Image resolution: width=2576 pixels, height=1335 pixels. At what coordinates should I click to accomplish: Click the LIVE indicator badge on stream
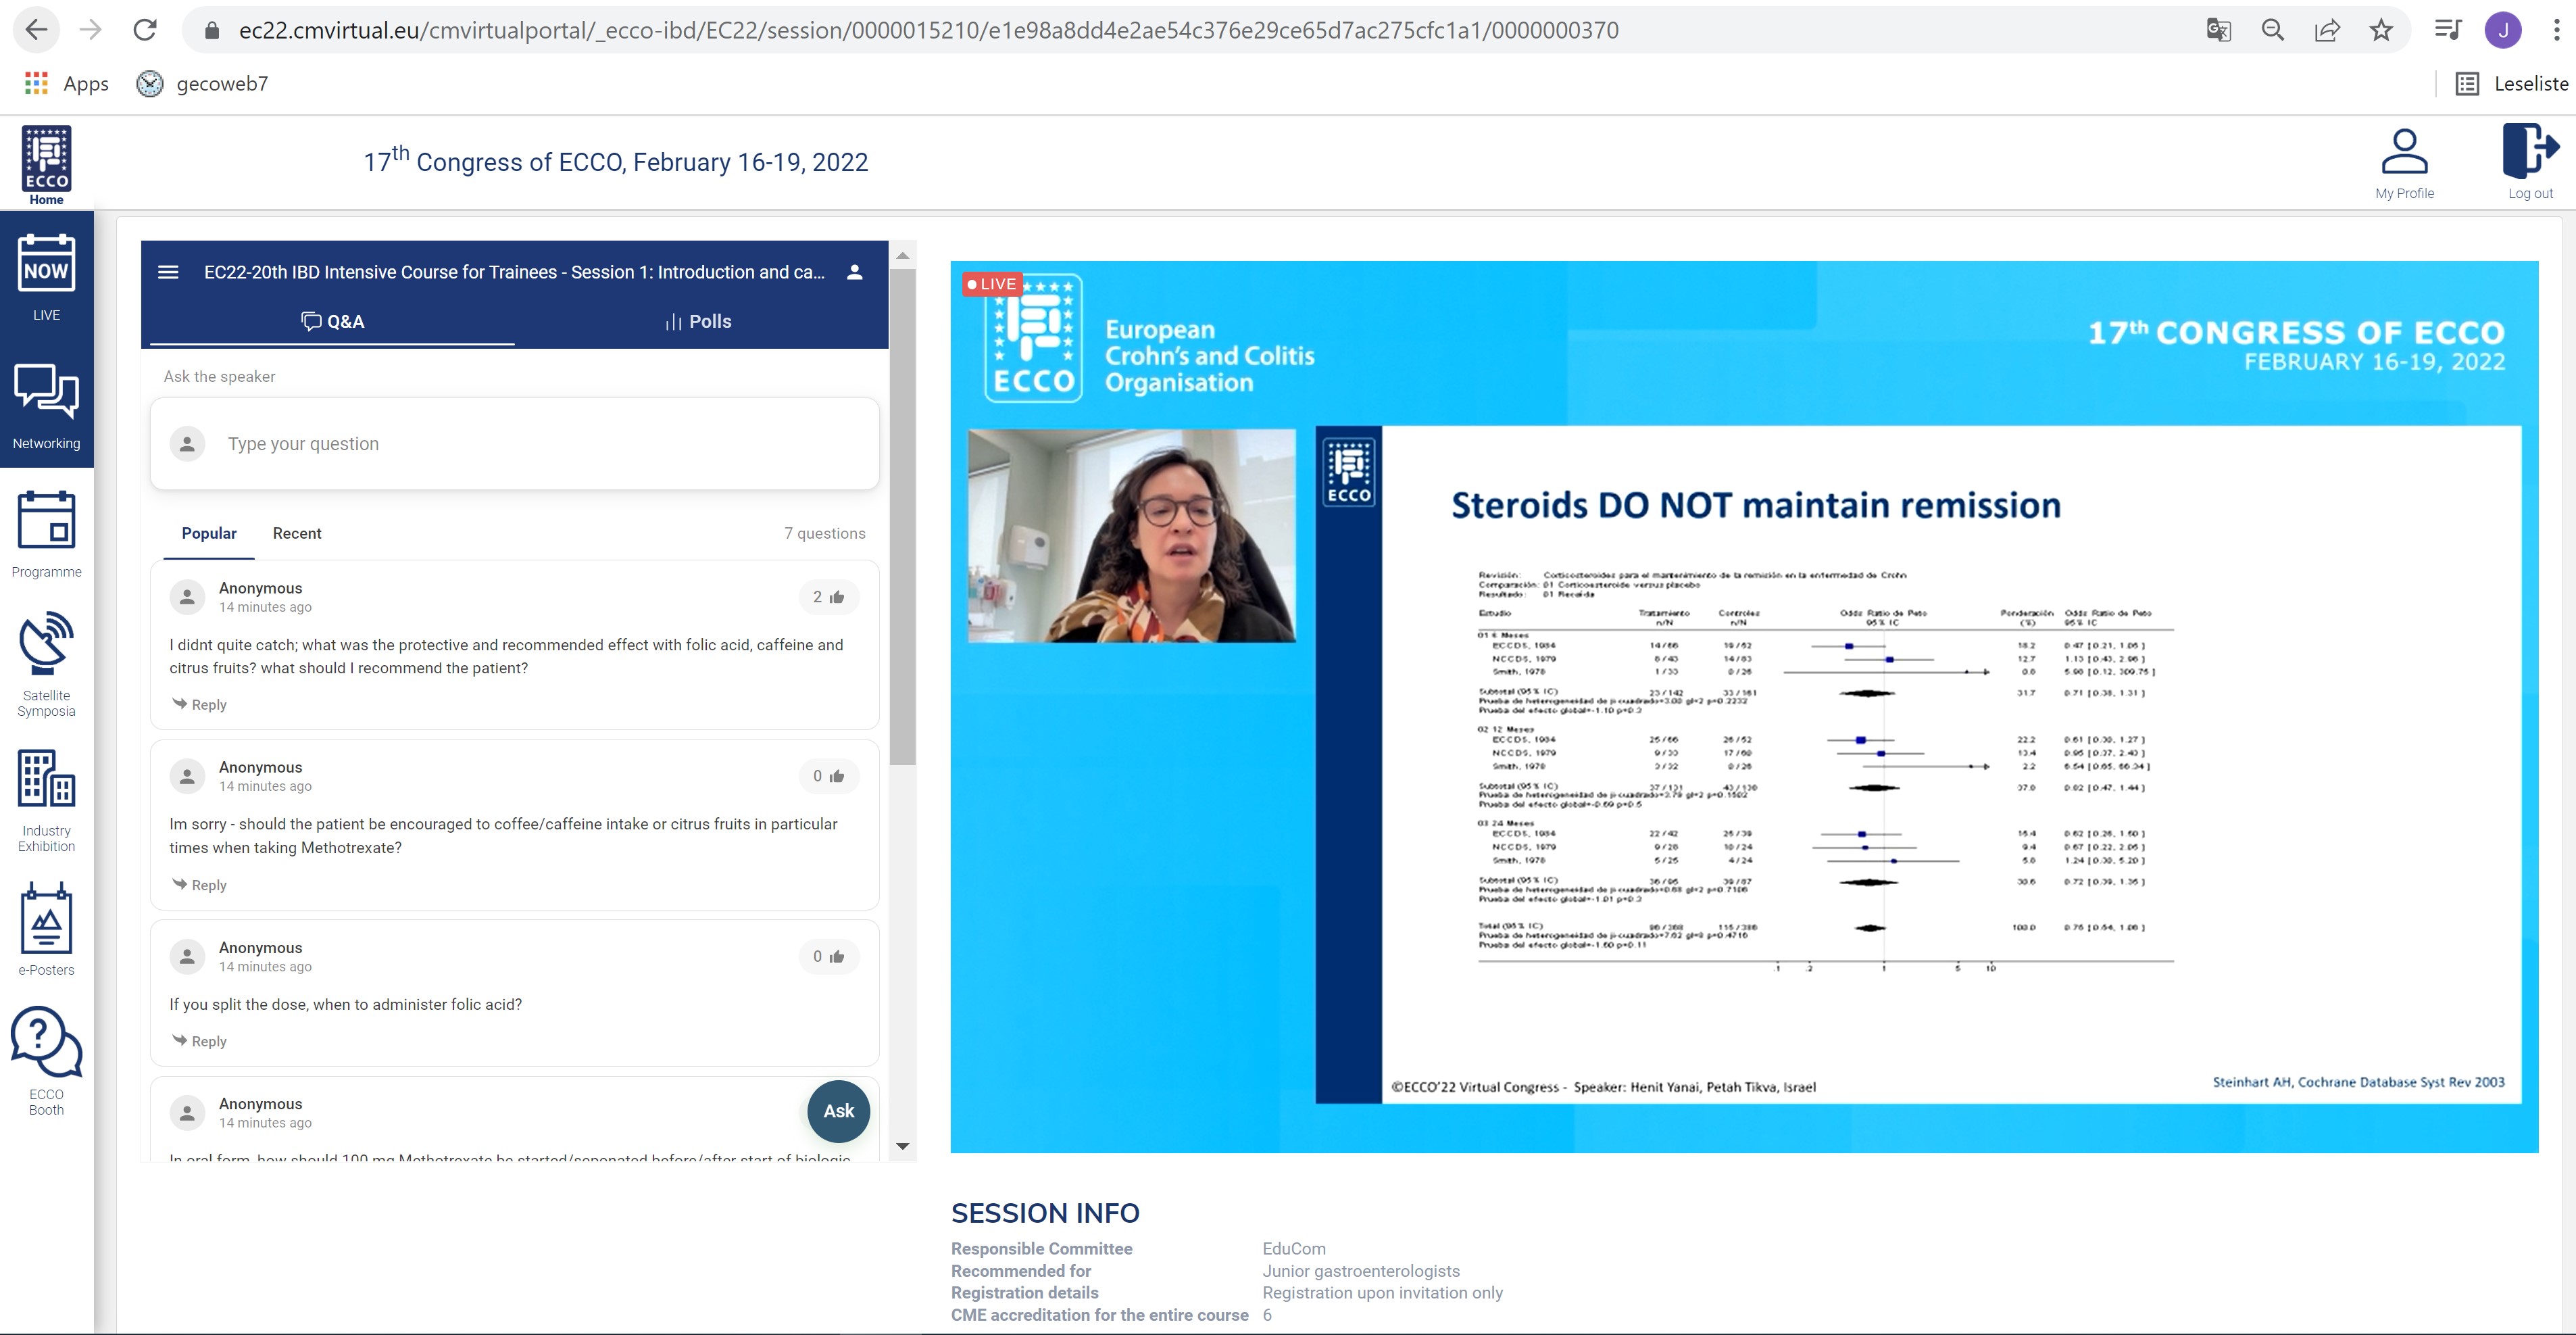tap(992, 284)
